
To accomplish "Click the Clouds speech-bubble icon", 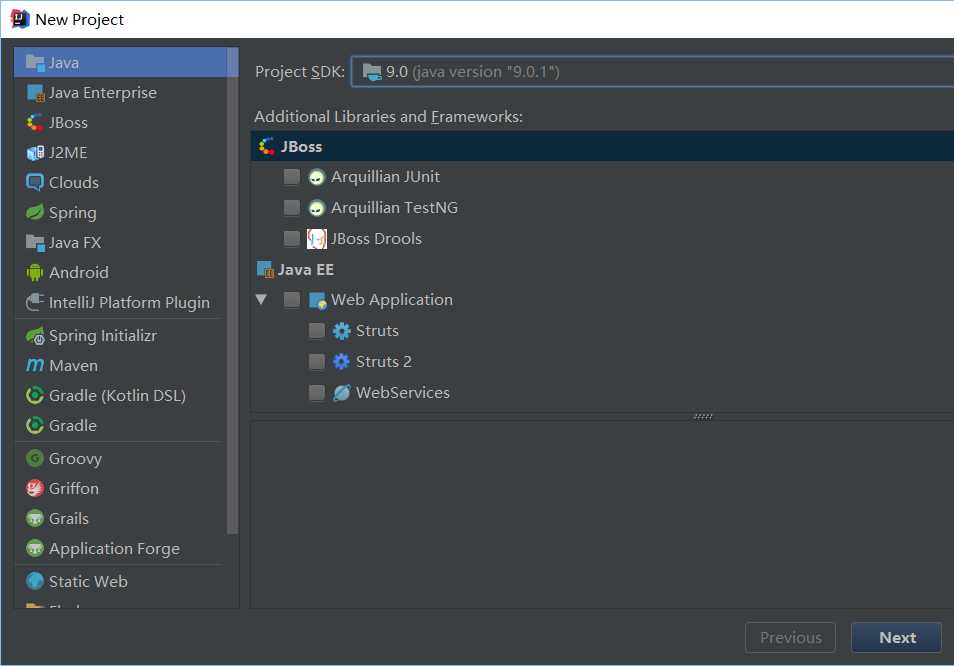I will tap(35, 182).
